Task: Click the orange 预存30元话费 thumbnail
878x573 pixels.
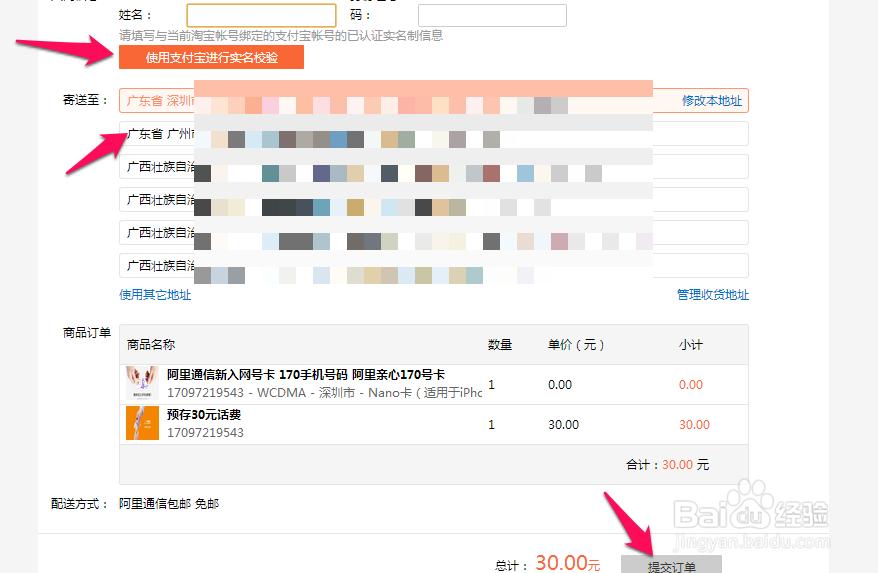Action: tap(142, 423)
